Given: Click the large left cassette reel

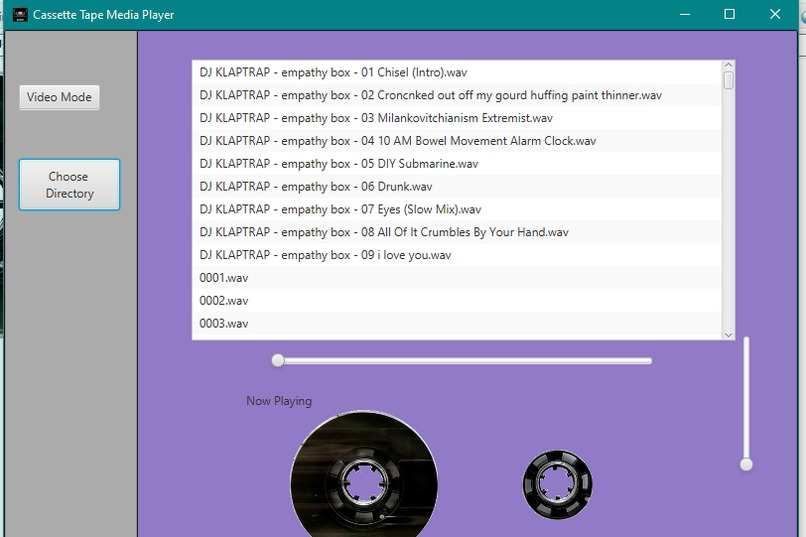Looking at the screenshot, I should (x=364, y=475).
